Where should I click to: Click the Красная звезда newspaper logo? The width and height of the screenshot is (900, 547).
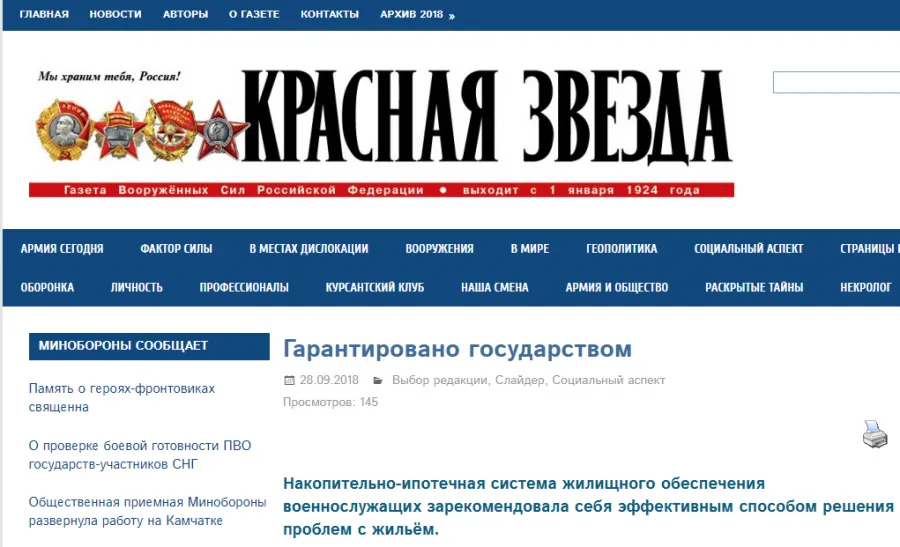click(487, 117)
